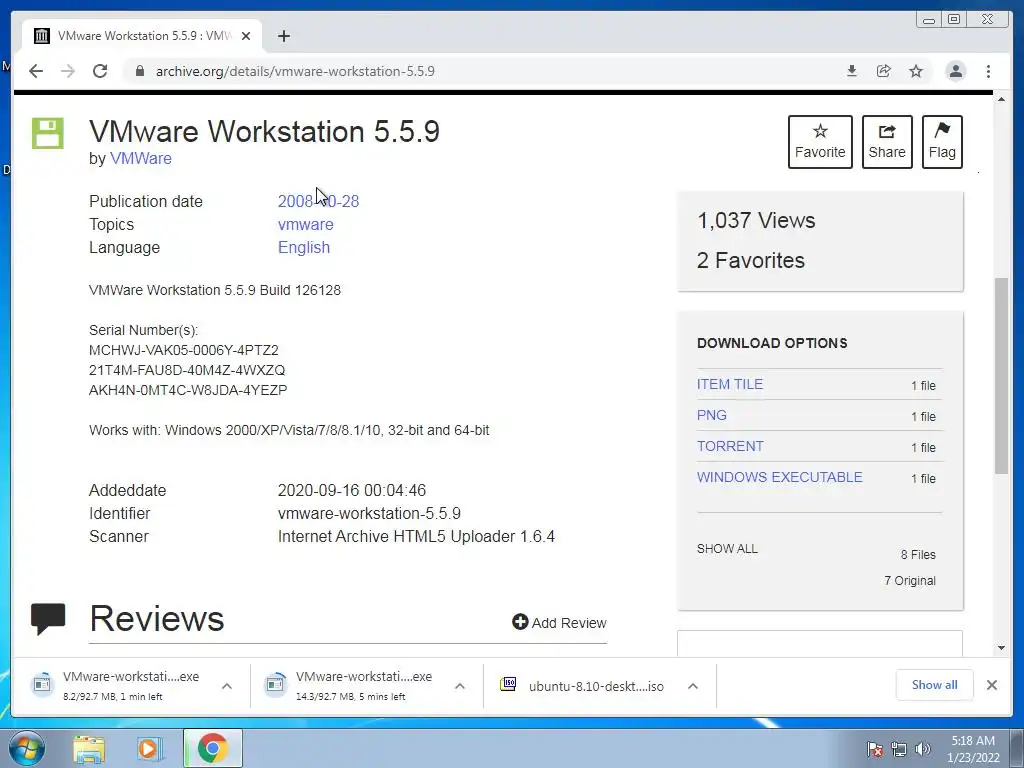Click the first serial number MCHWJ-VAK05-0006Y-4PTZ2
Viewport: 1024px width, 768px height.
point(184,350)
